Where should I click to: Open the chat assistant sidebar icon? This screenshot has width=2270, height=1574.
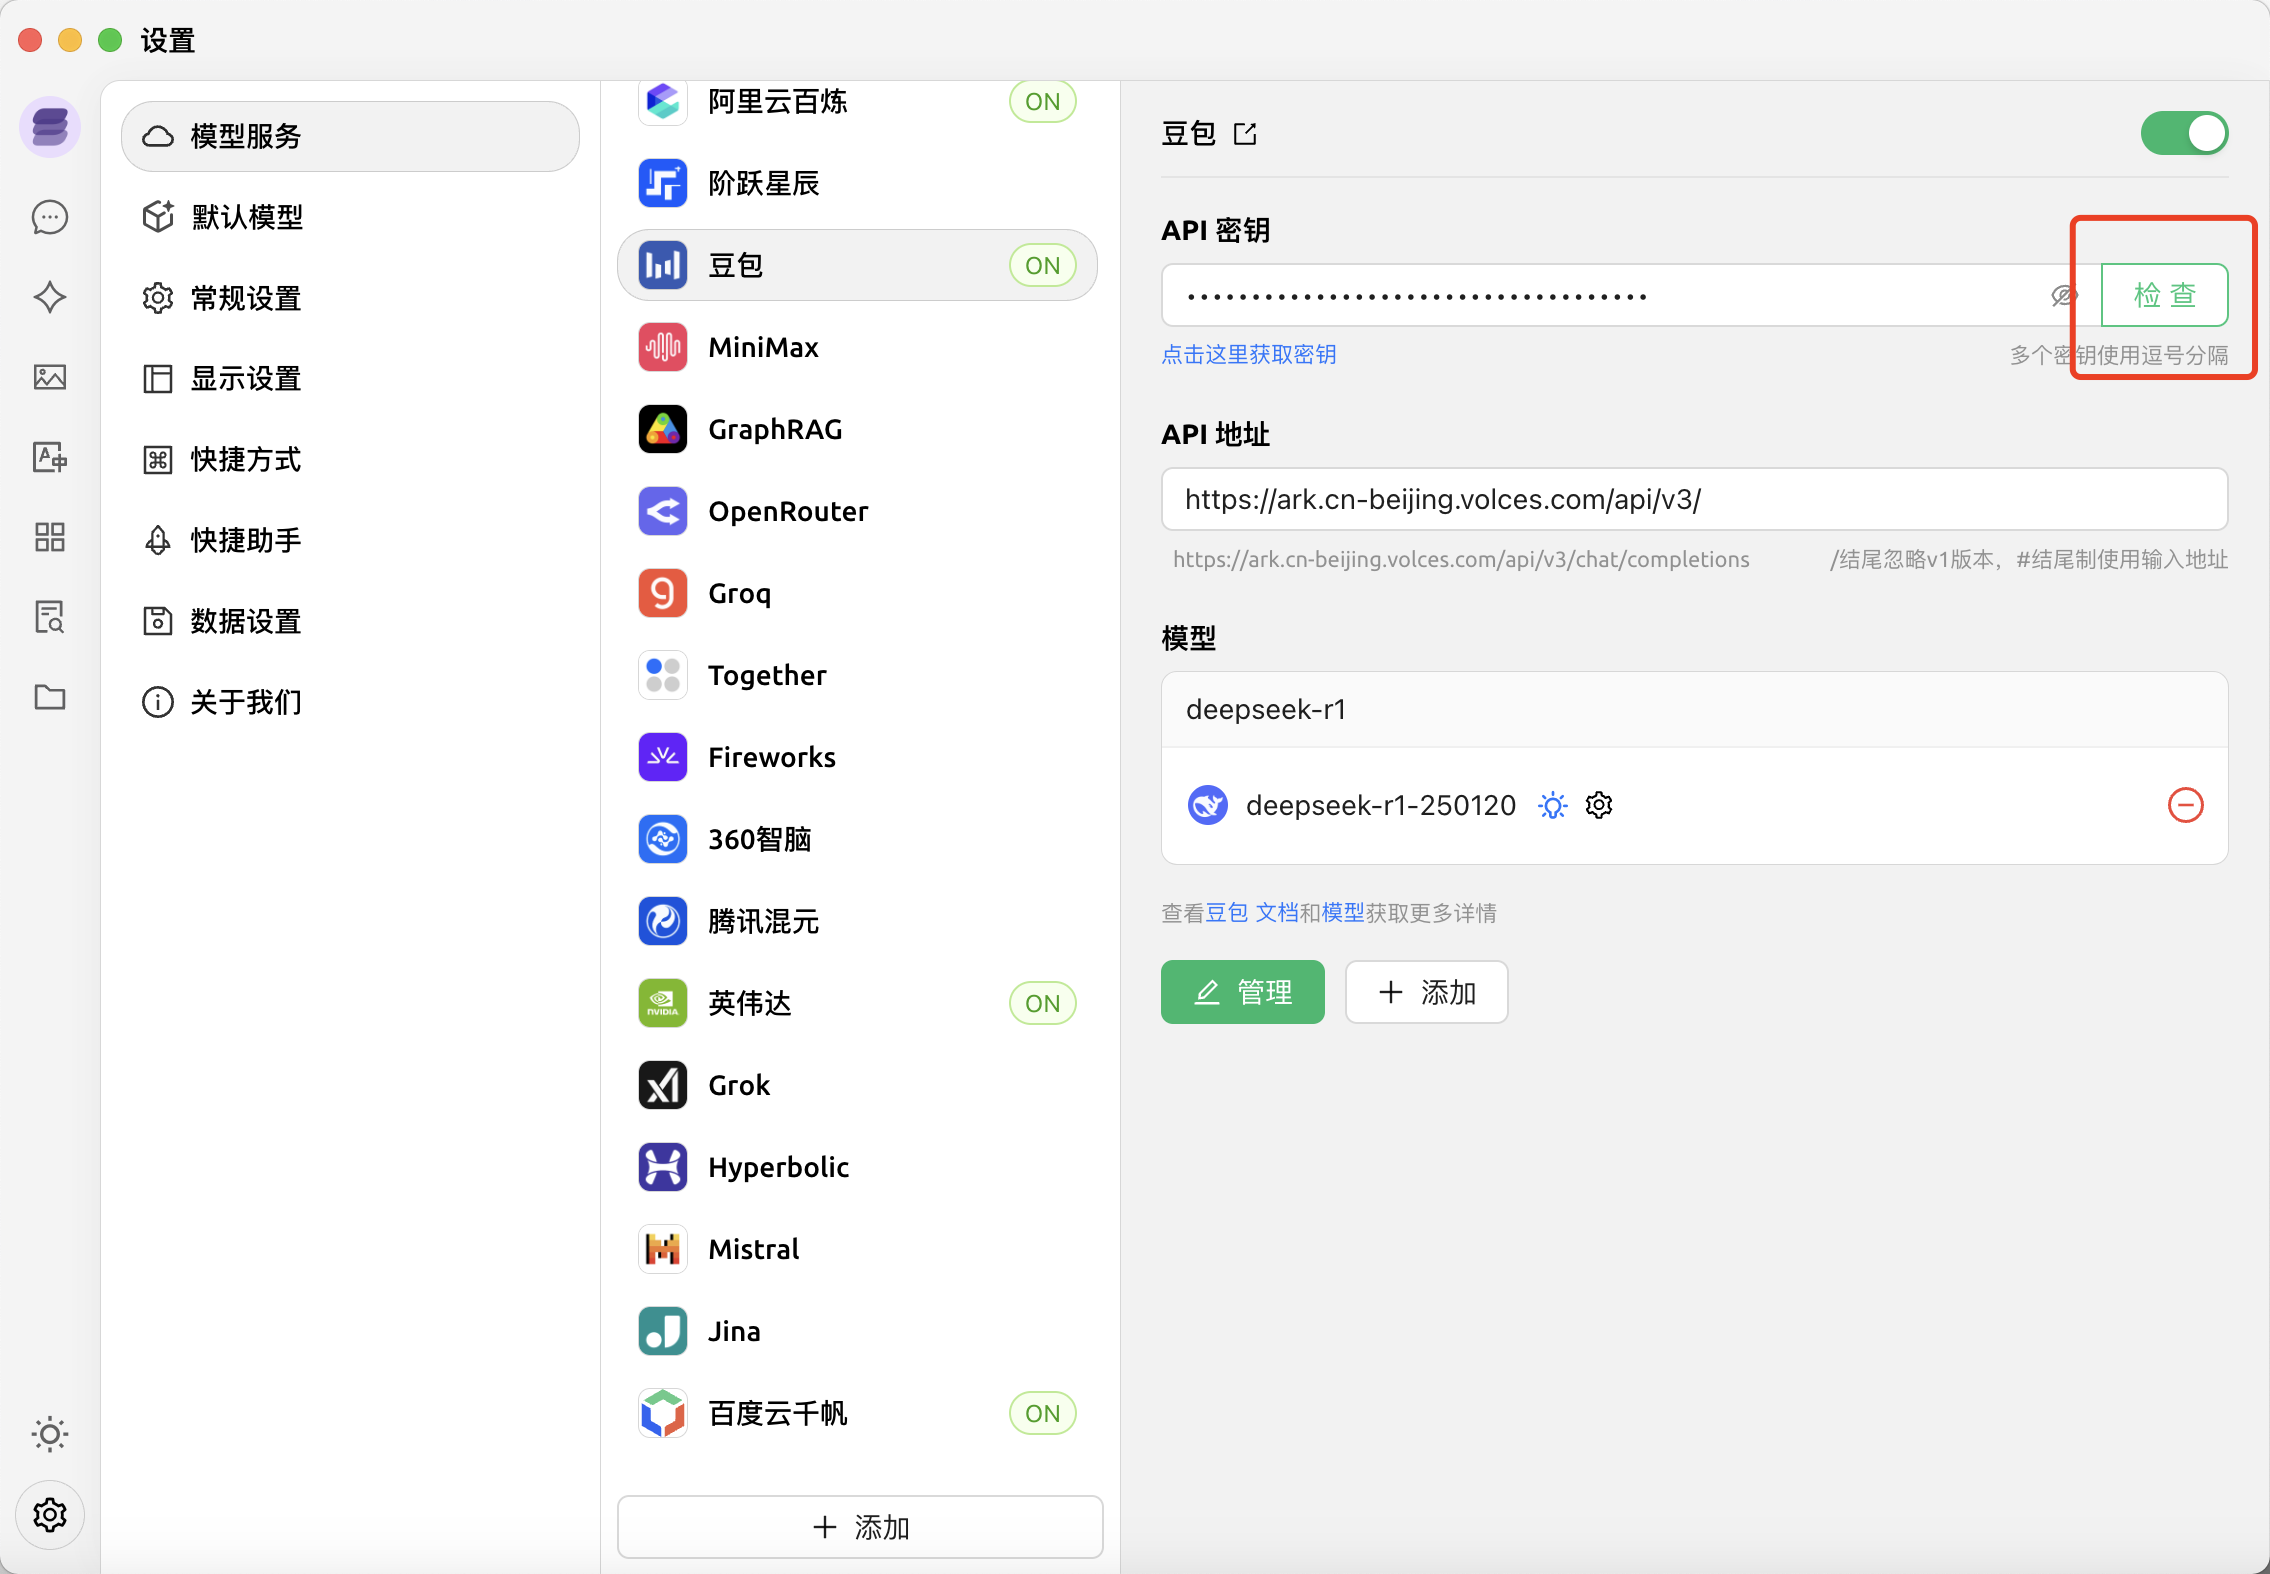50,217
